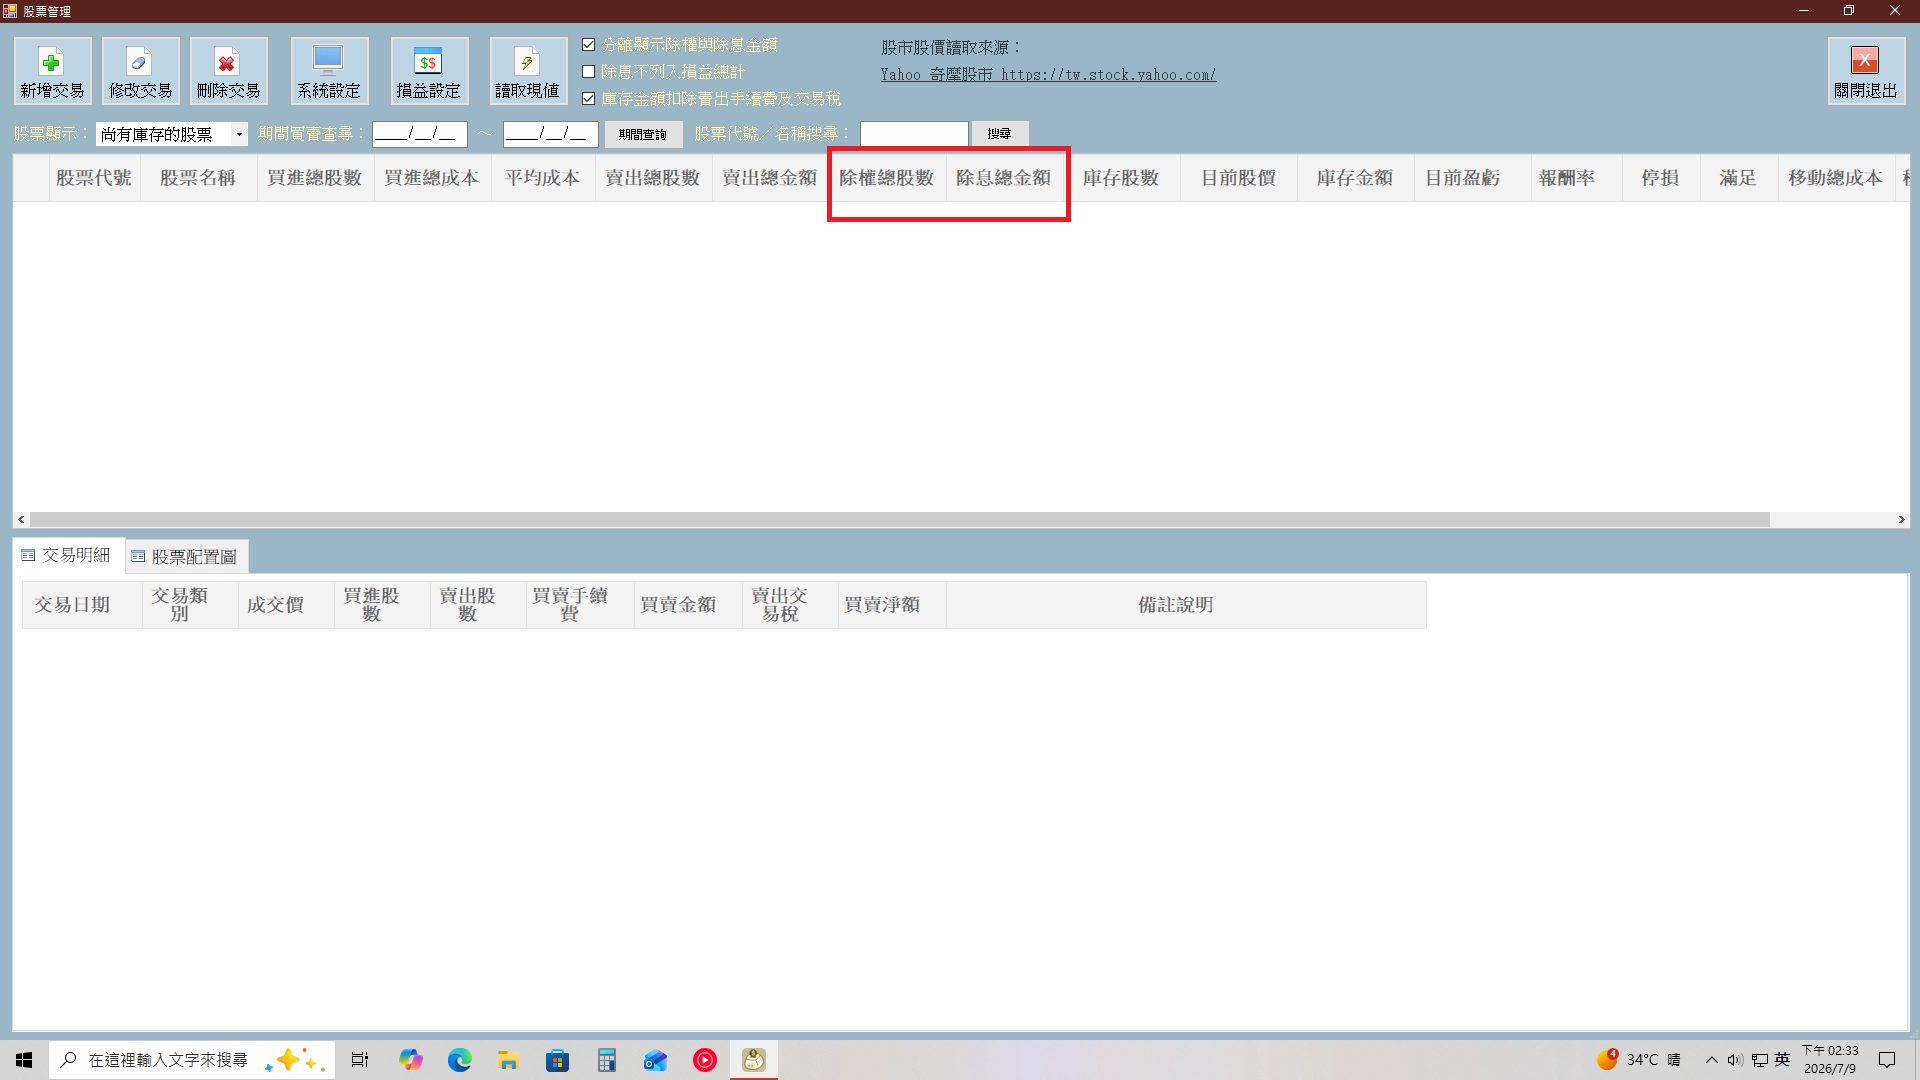Launch Copilot from the taskbar
The height and width of the screenshot is (1080, 1920).
point(411,1060)
